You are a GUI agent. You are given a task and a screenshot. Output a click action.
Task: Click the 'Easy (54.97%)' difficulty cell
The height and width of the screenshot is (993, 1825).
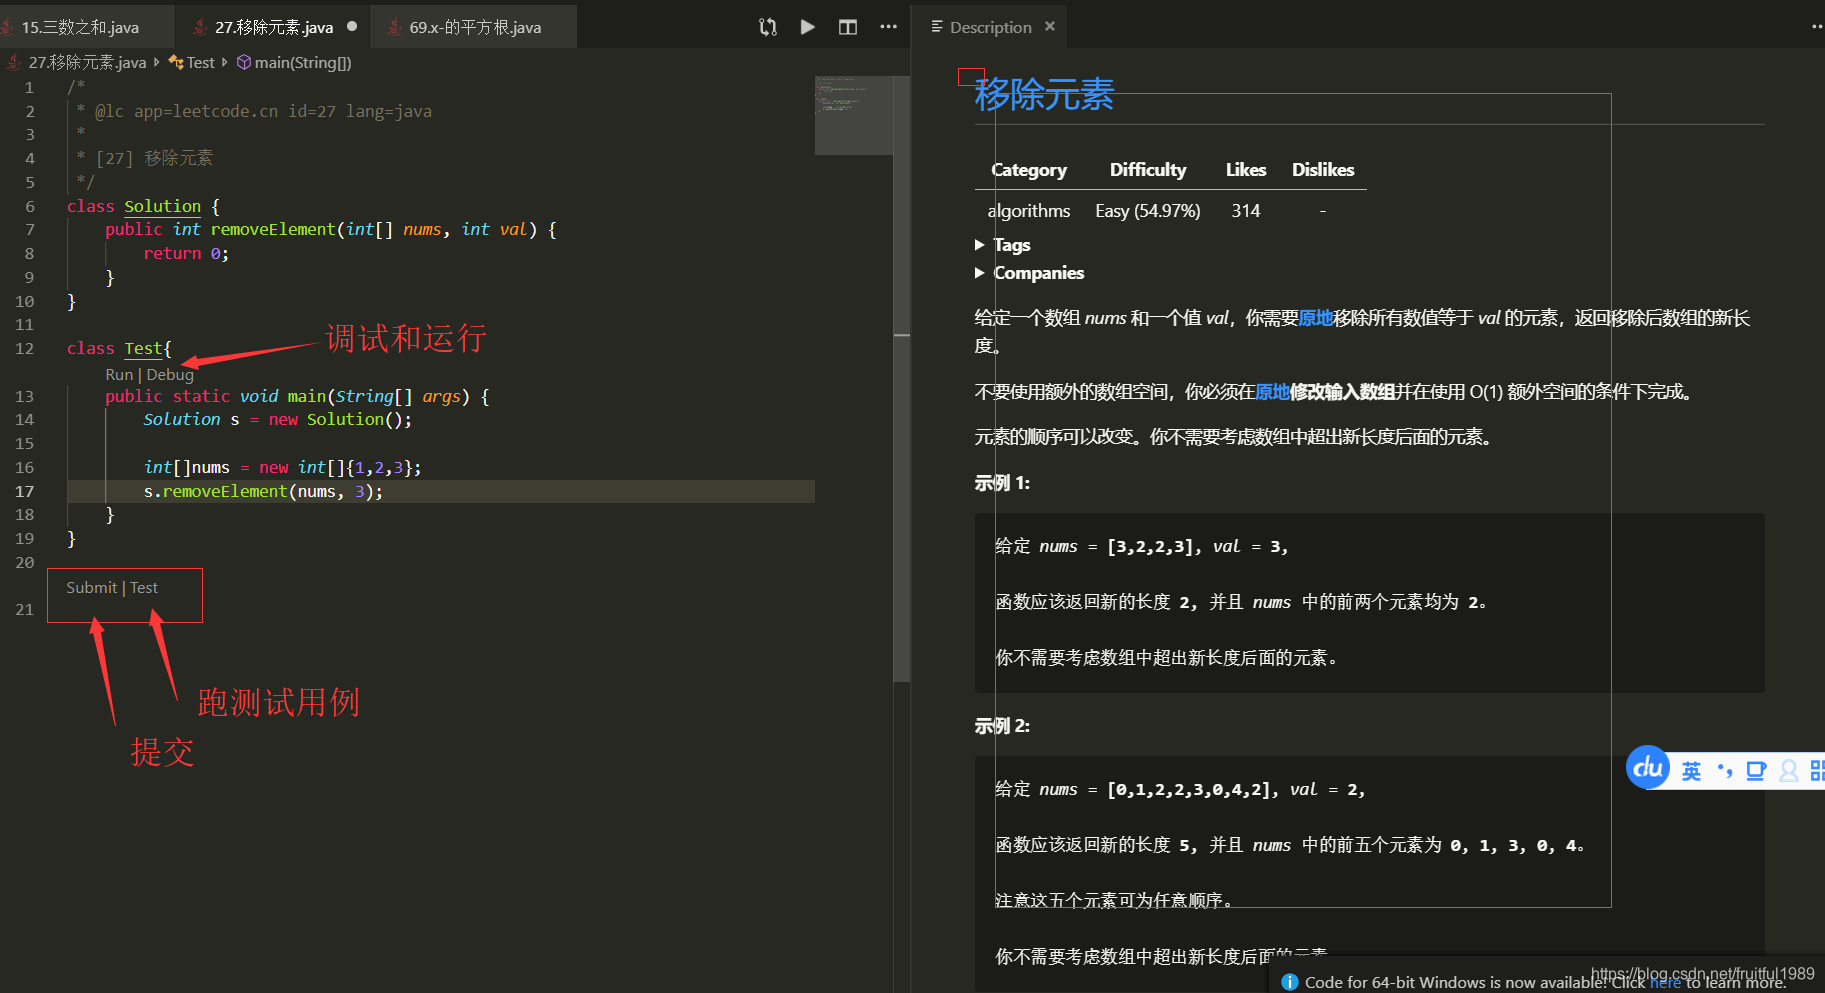tap(1148, 211)
